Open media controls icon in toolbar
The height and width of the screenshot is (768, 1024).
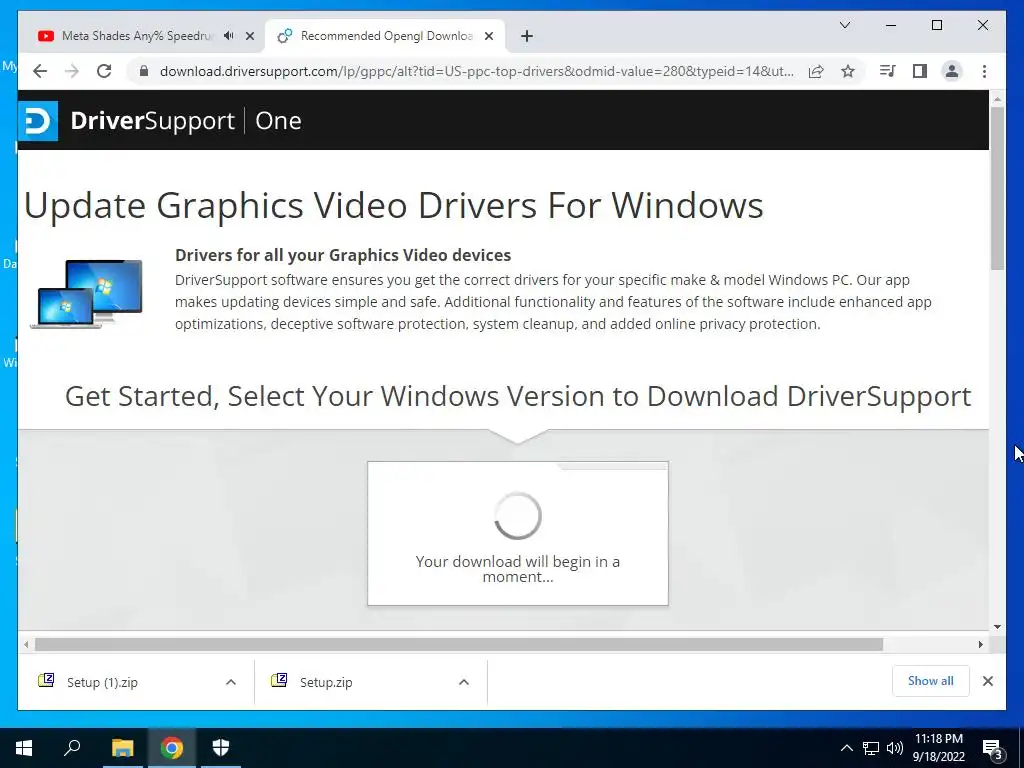point(888,71)
